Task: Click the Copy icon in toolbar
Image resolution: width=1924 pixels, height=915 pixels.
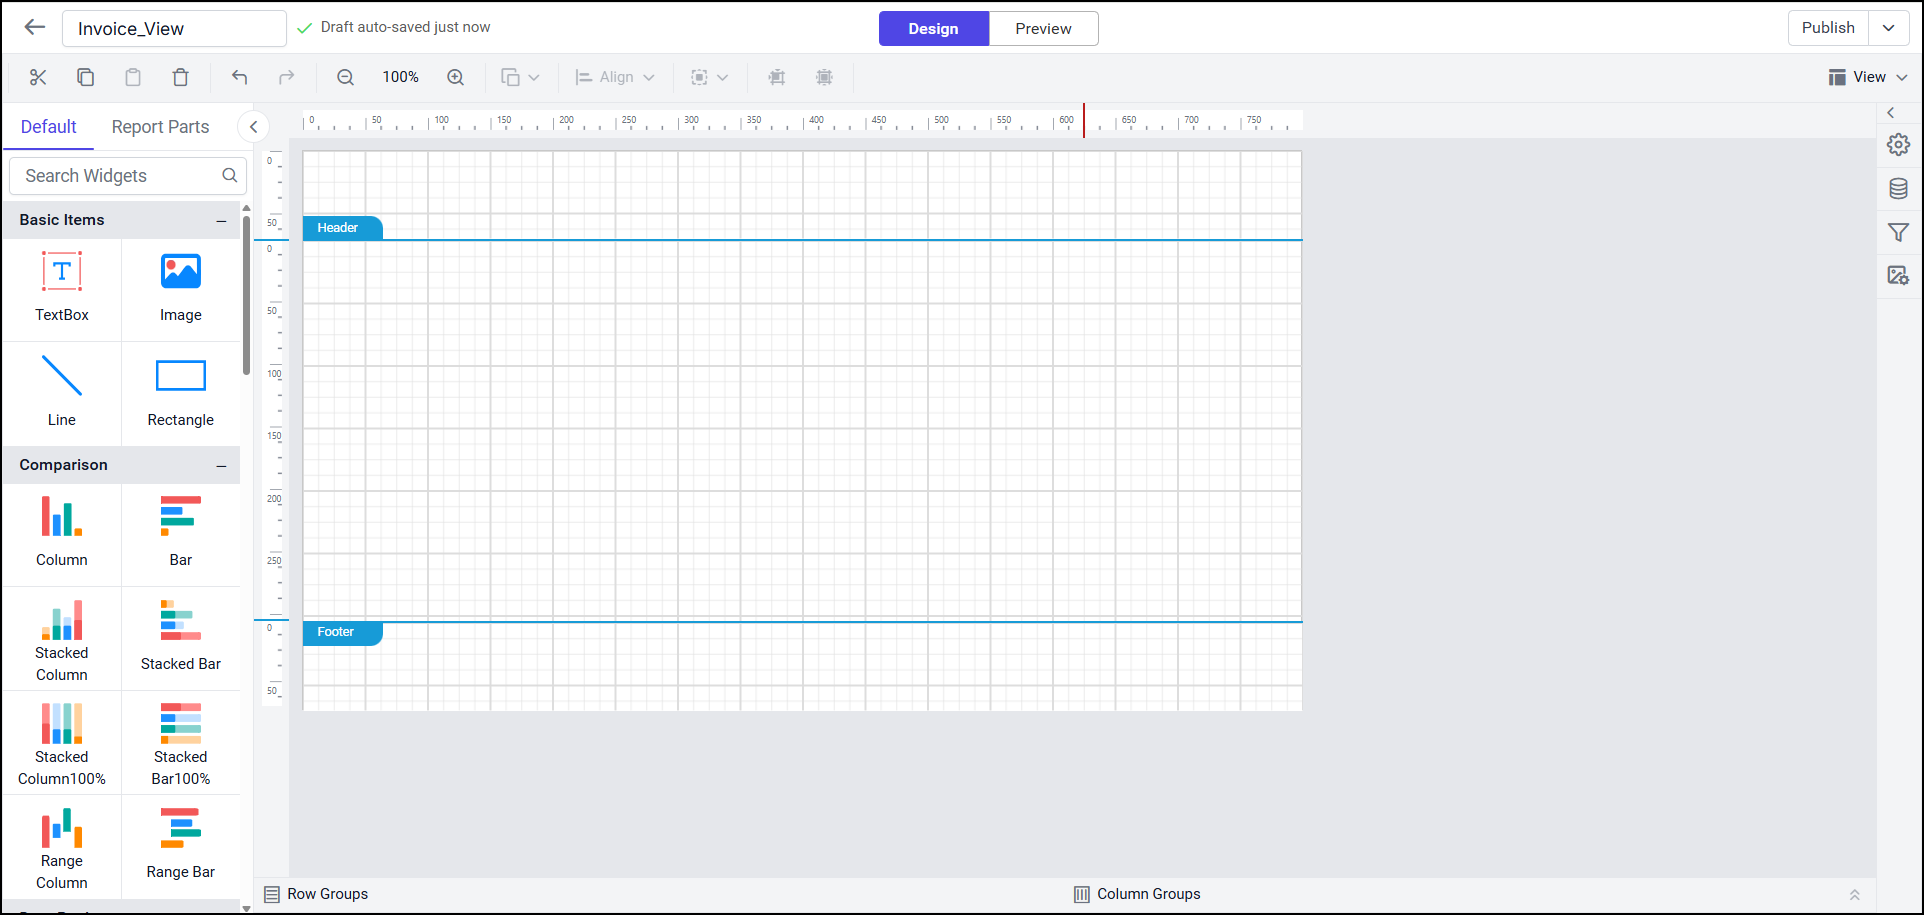Action: (86, 77)
